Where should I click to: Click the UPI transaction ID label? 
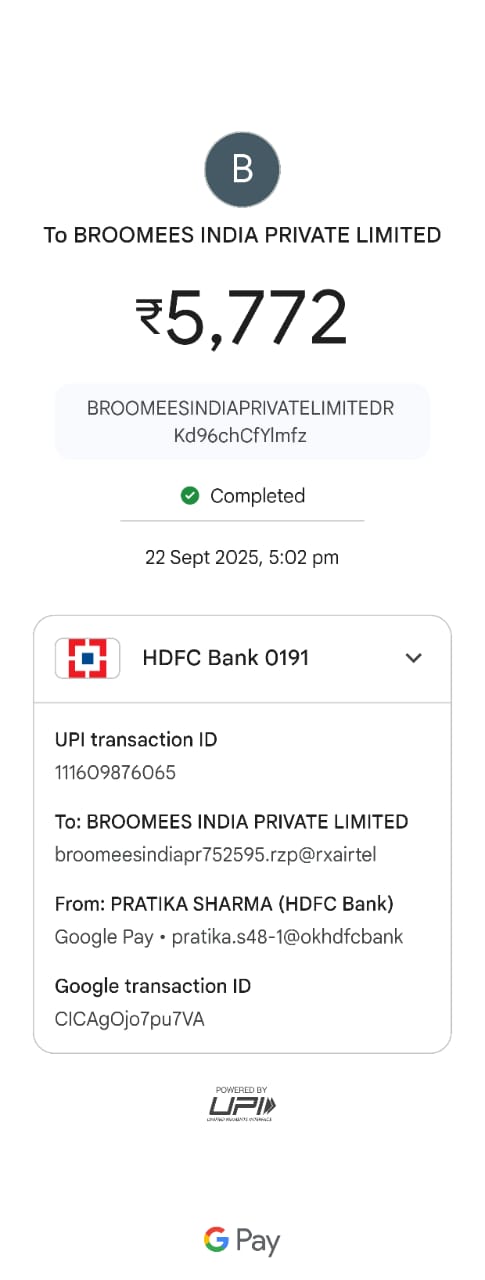pos(136,740)
